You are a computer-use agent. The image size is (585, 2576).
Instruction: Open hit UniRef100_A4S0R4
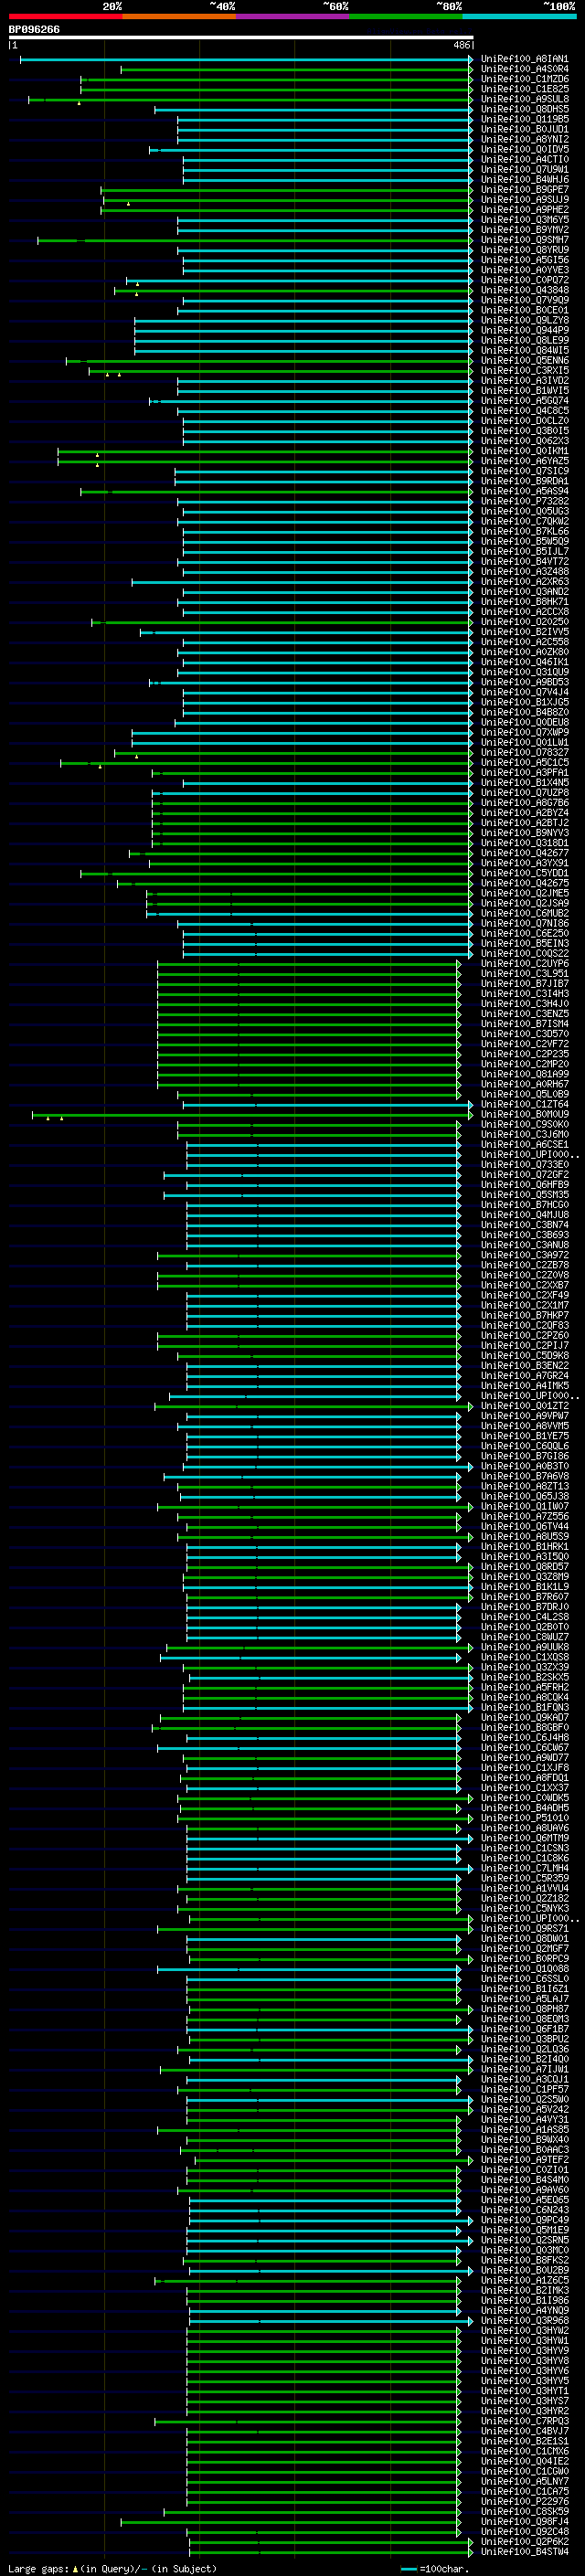[524, 70]
